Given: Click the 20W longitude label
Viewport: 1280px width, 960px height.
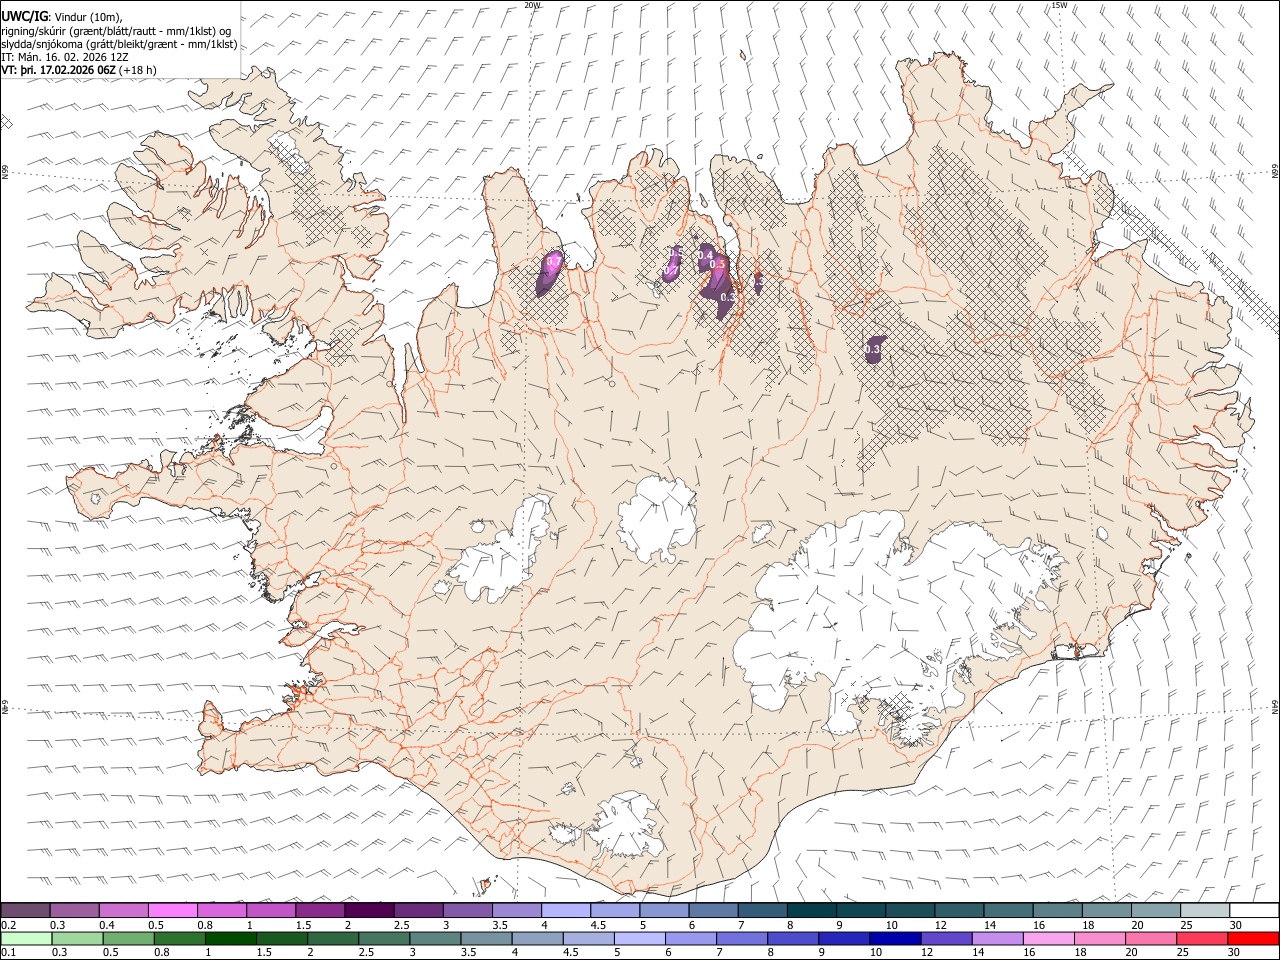Looking at the screenshot, I should click(532, 5).
